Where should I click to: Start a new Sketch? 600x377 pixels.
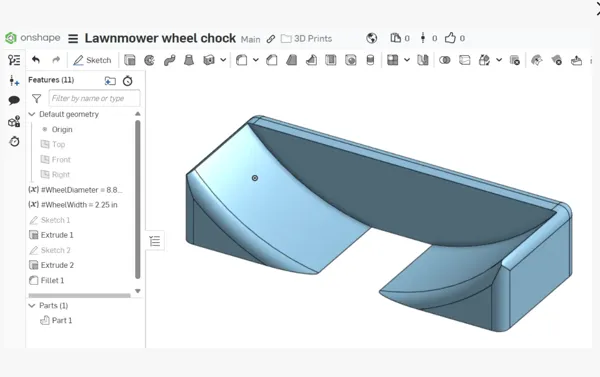pyautogui.click(x=92, y=60)
